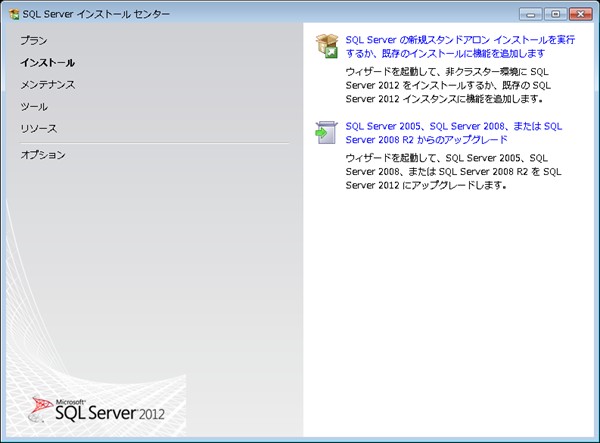
Task: Click the upgrade description text starting ウィザードを起動して、SQL Server 2005
Action: (453, 172)
